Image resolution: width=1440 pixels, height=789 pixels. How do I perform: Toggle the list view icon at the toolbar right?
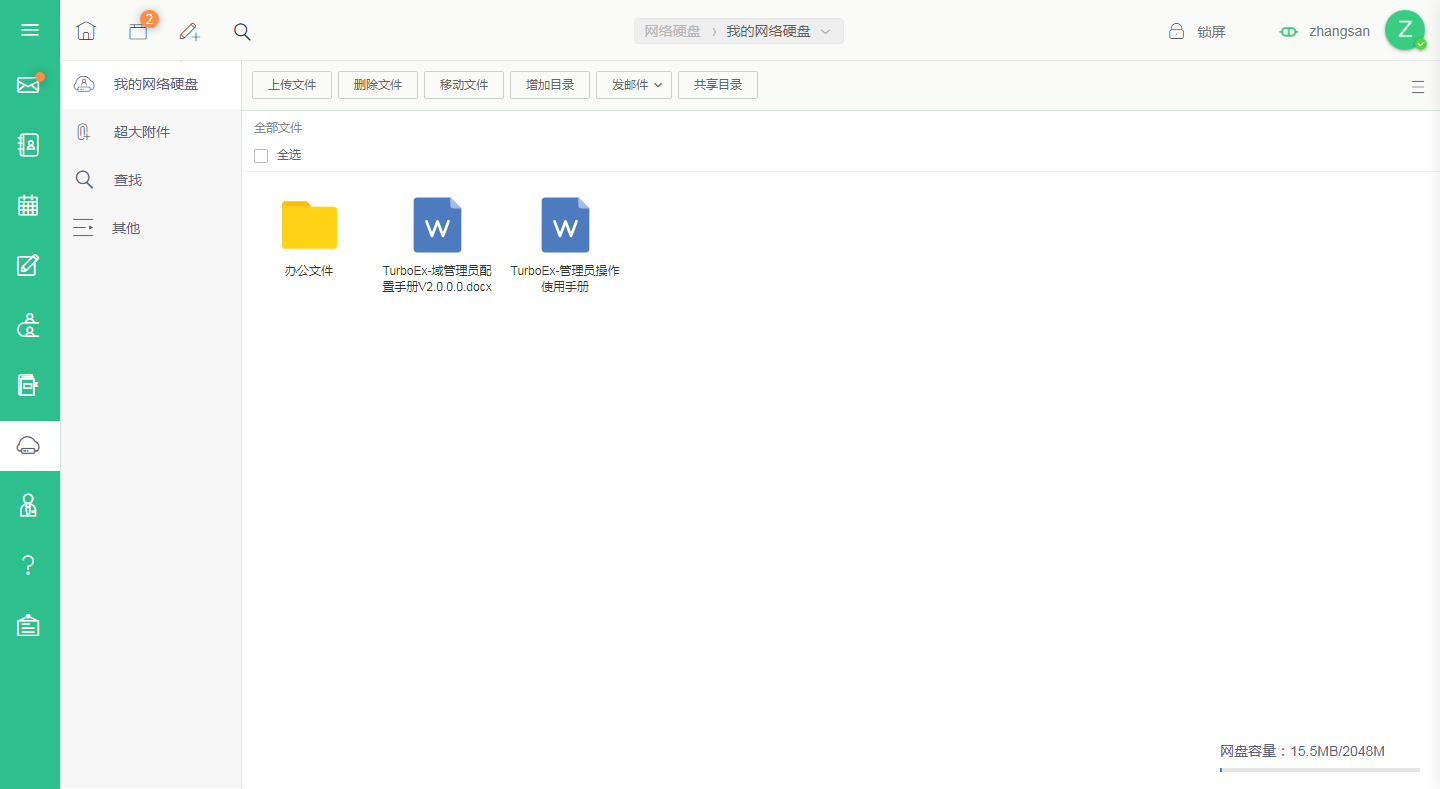coord(1418,87)
